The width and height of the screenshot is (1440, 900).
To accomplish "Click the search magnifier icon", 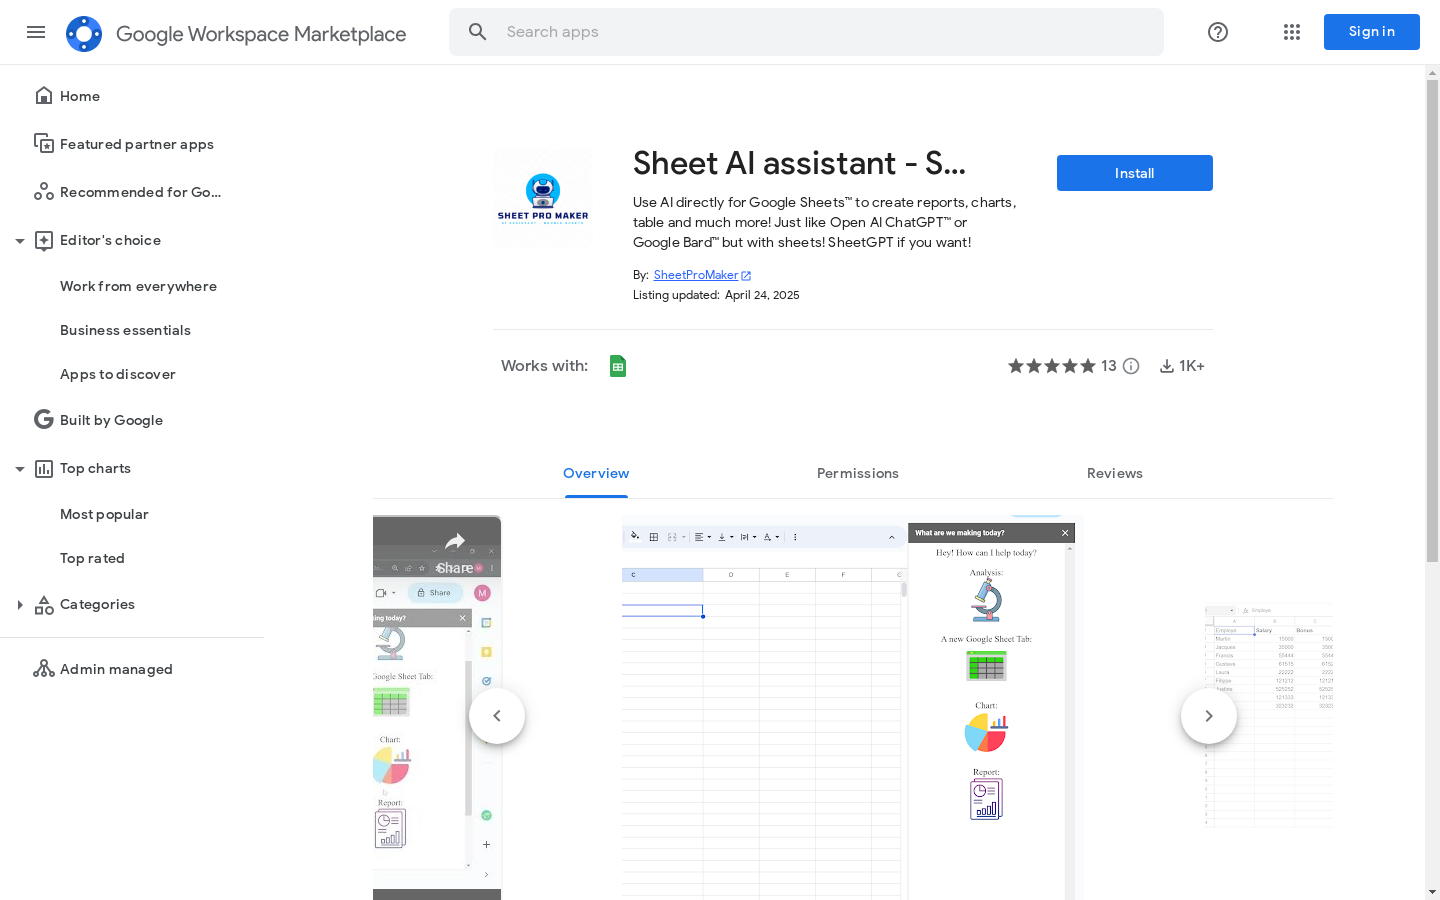I will click(x=478, y=32).
